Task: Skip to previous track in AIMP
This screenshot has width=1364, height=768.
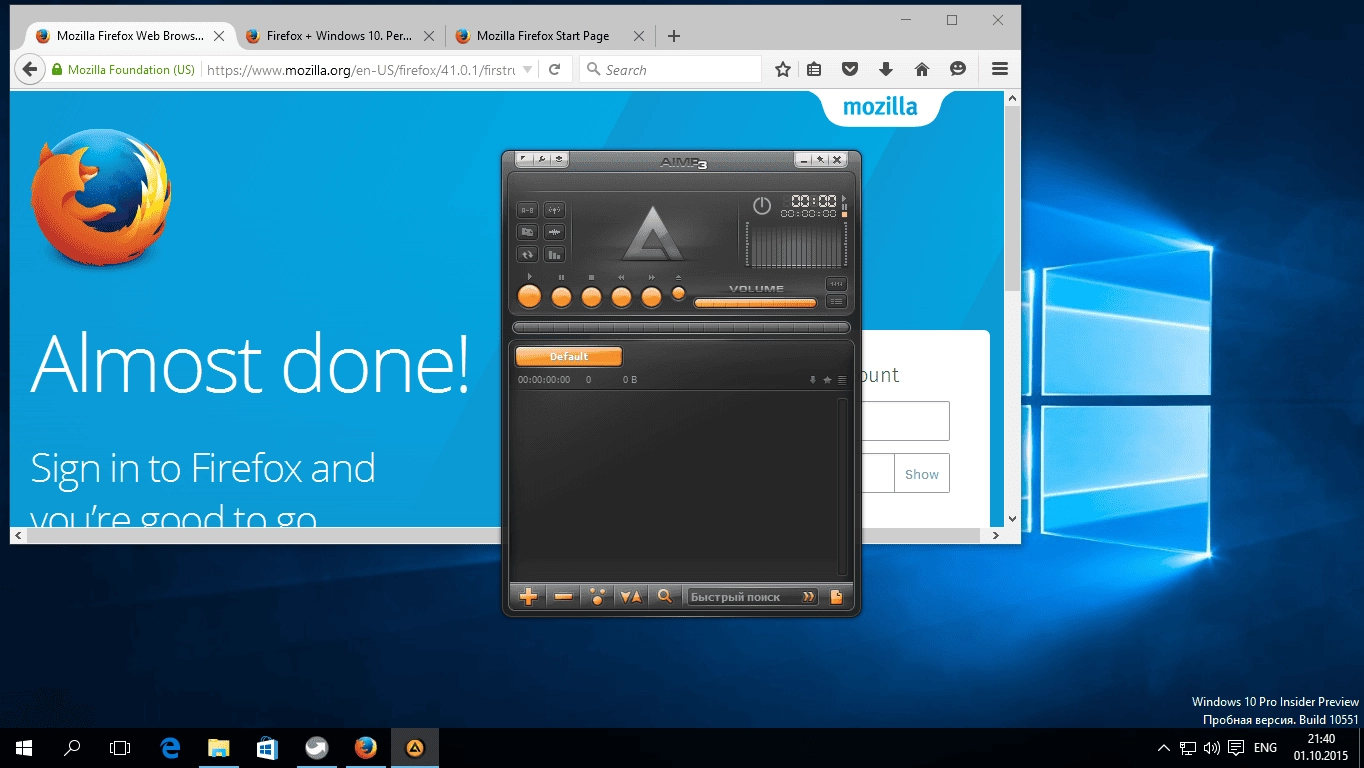Action: (x=622, y=296)
